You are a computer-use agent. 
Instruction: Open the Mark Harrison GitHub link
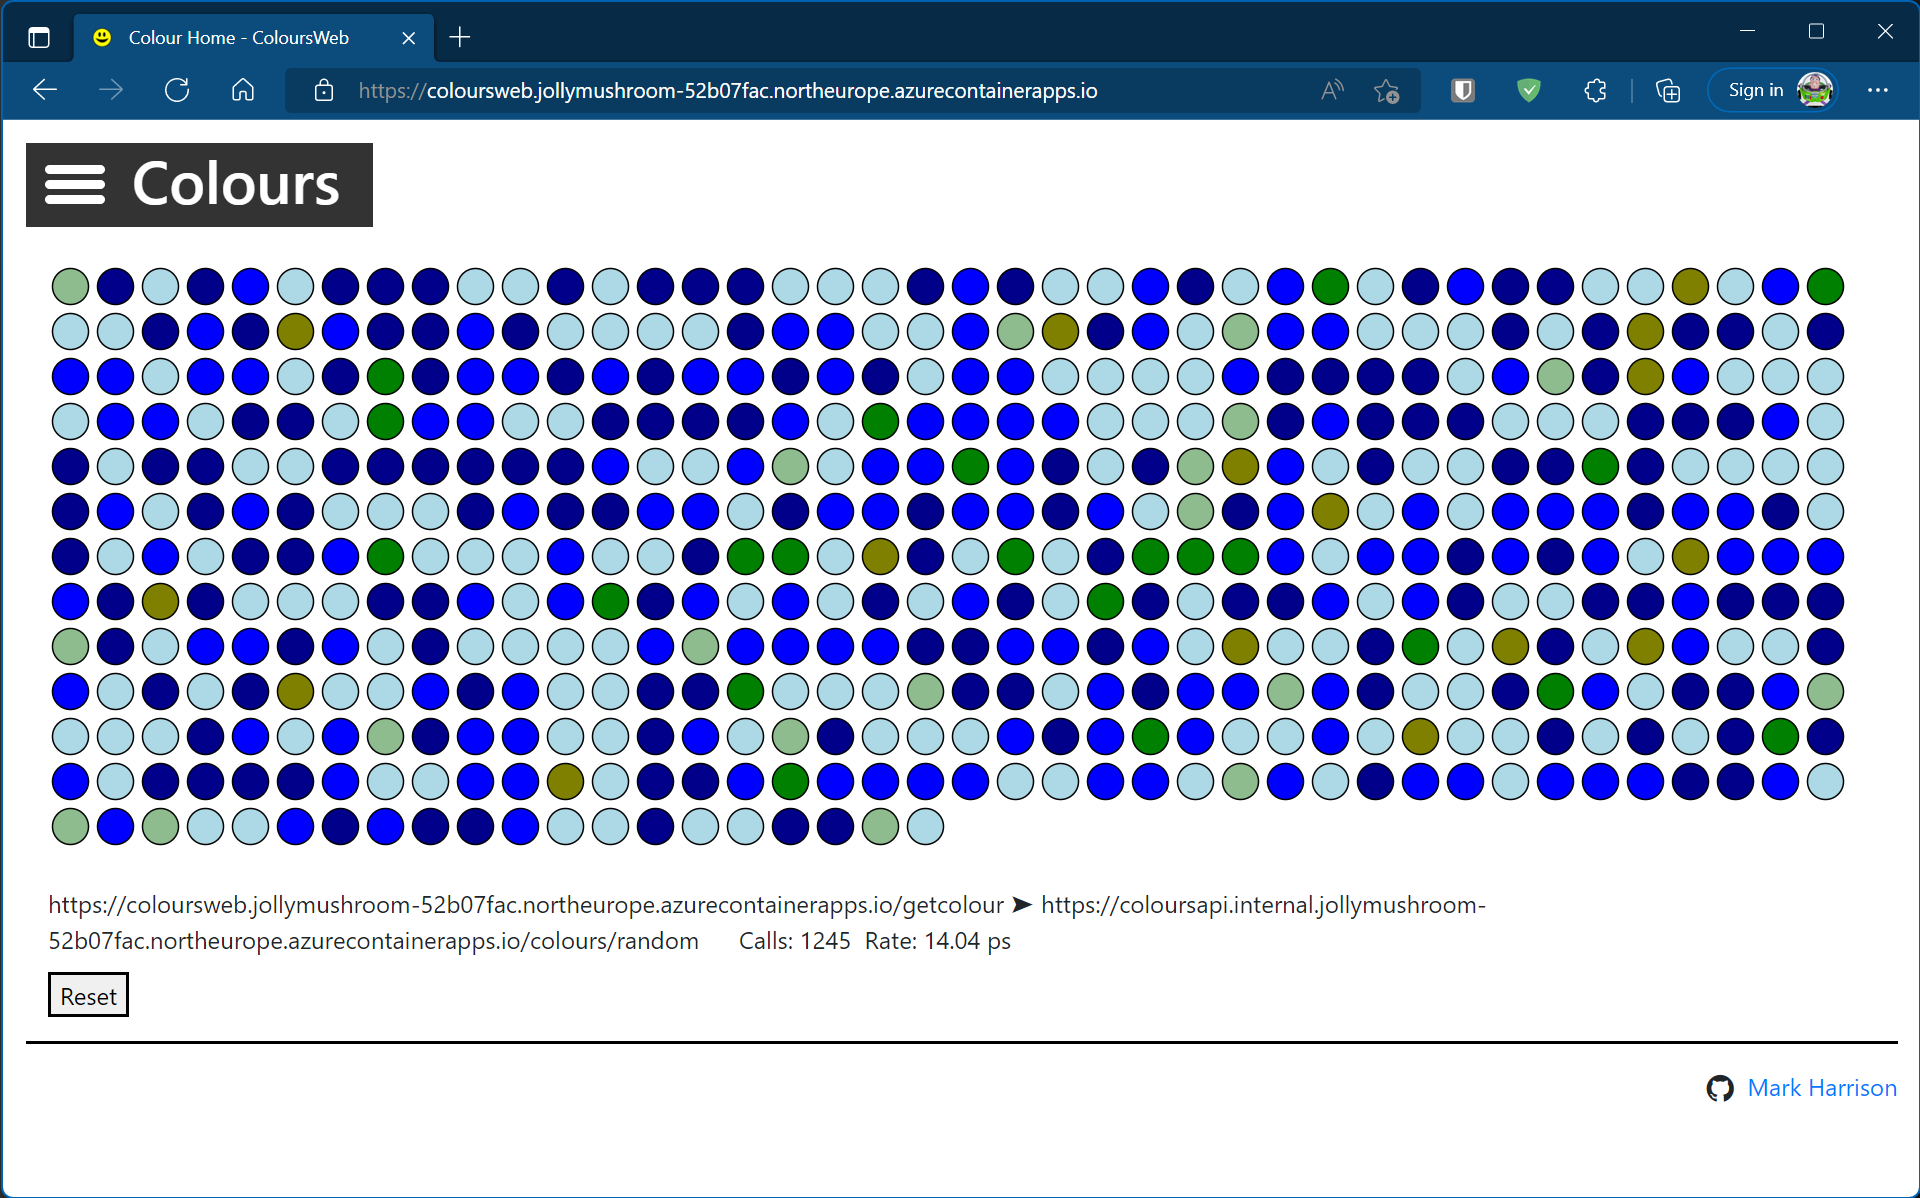[1821, 1088]
